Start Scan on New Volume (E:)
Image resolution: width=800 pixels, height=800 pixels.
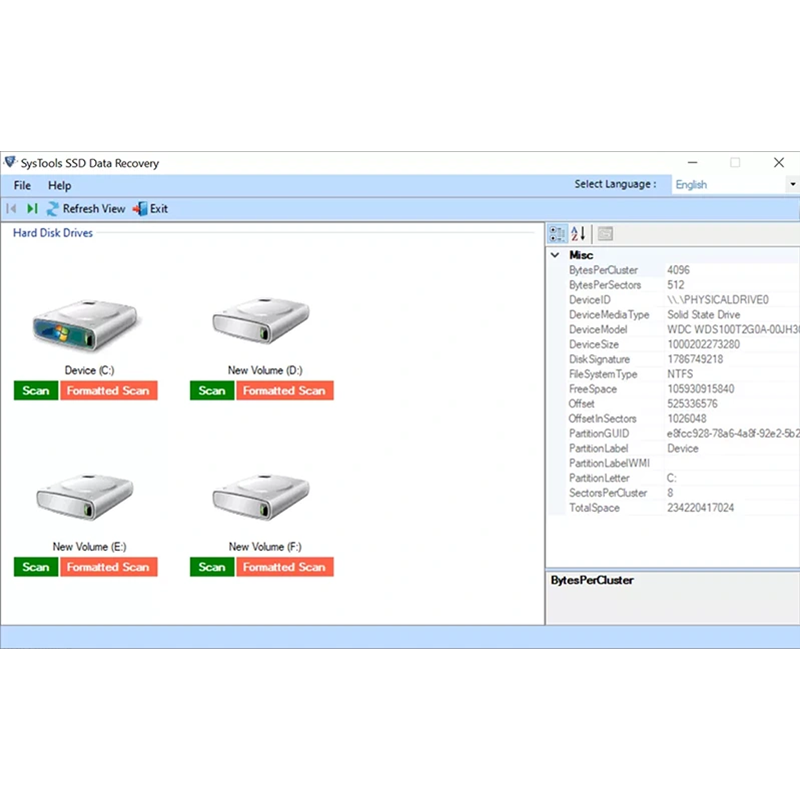click(36, 567)
